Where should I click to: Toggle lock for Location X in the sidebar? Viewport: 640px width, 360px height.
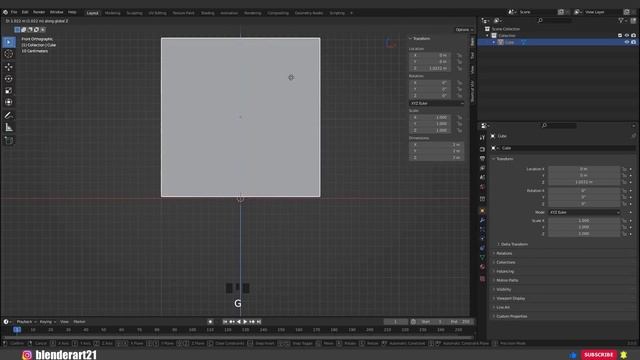coord(460,55)
